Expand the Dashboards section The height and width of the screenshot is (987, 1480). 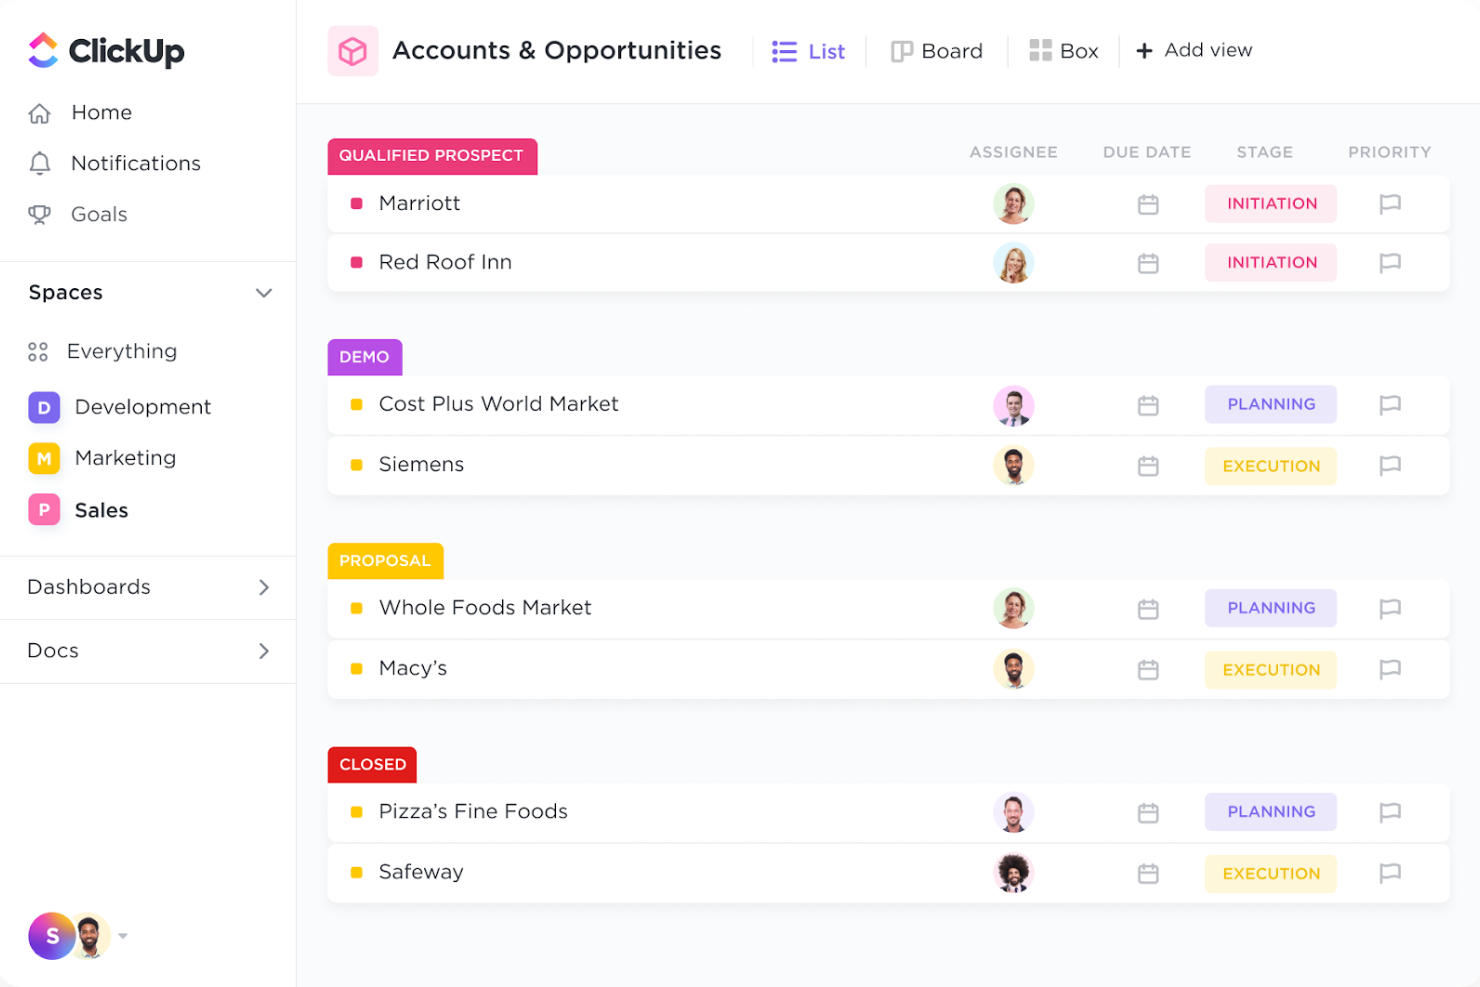tap(264, 588)
